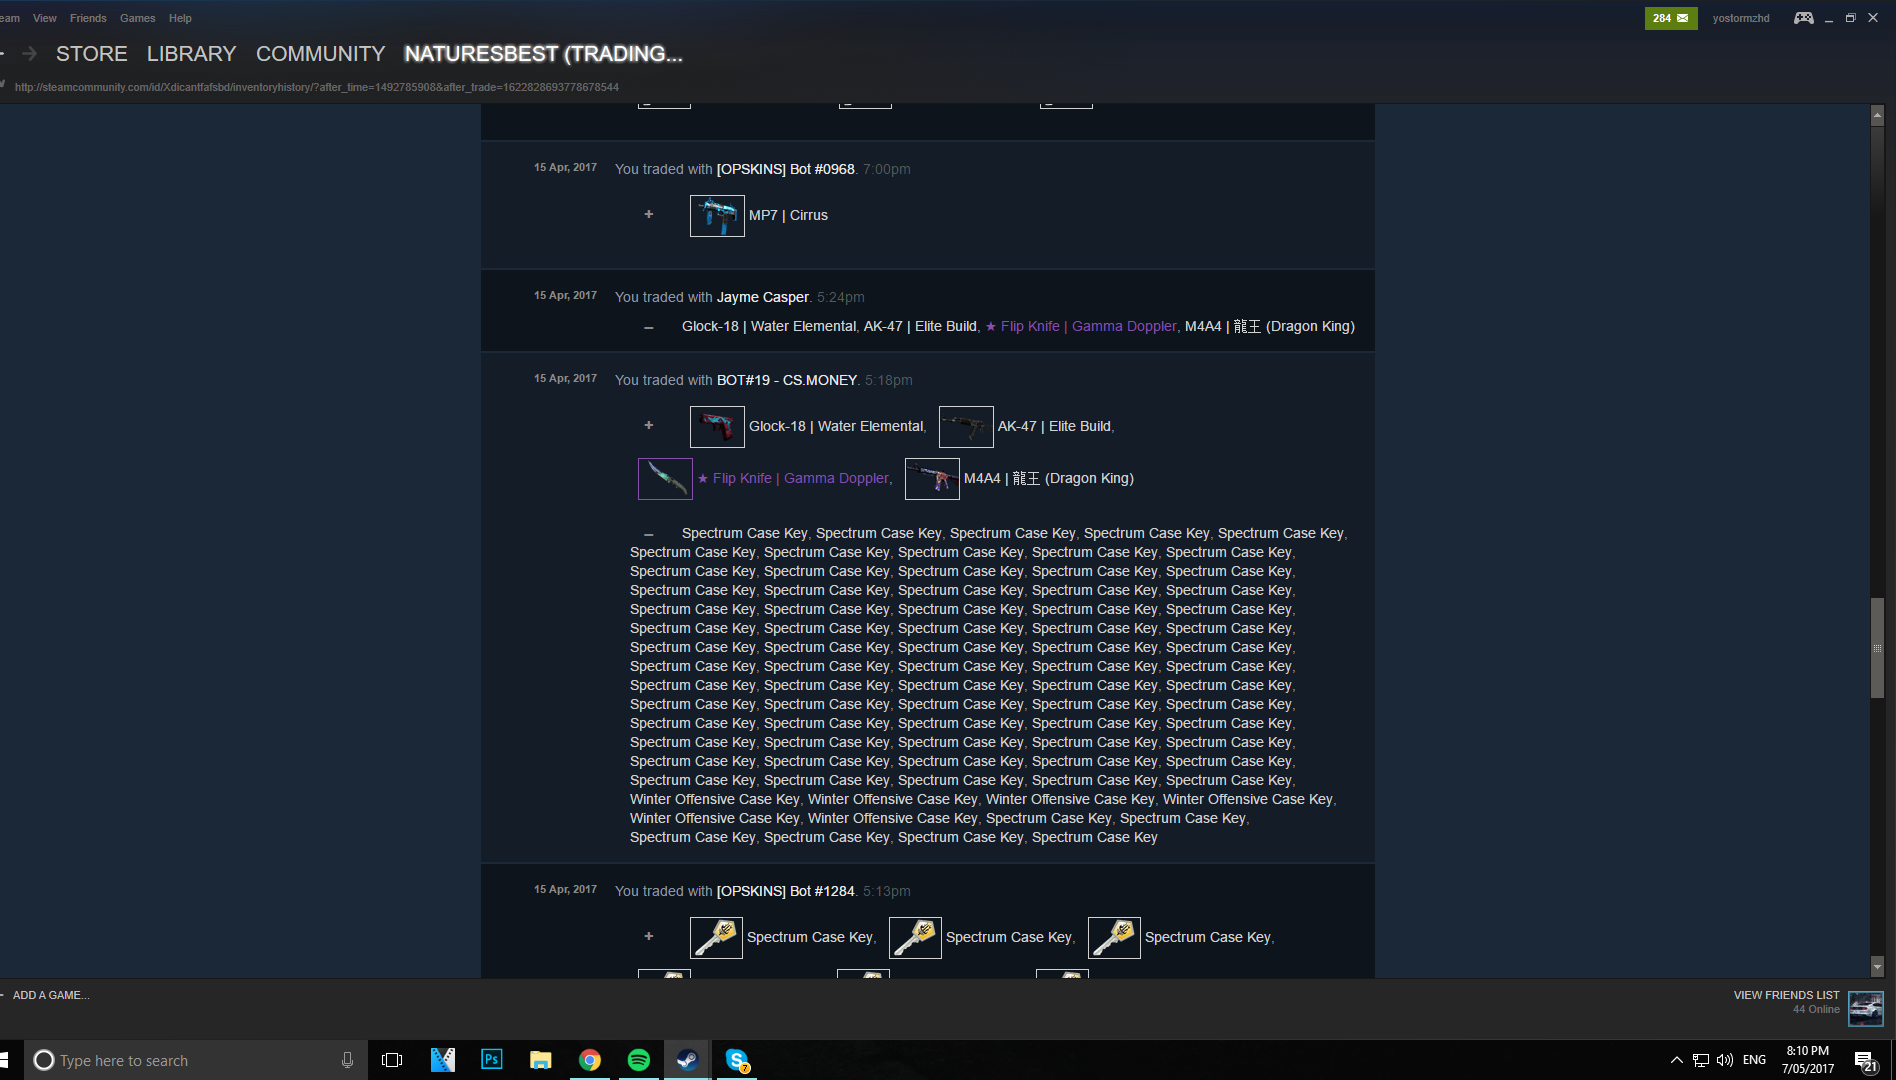
Task: Click the page scrollbar down arrow
Action: (x=1877, y=967)
